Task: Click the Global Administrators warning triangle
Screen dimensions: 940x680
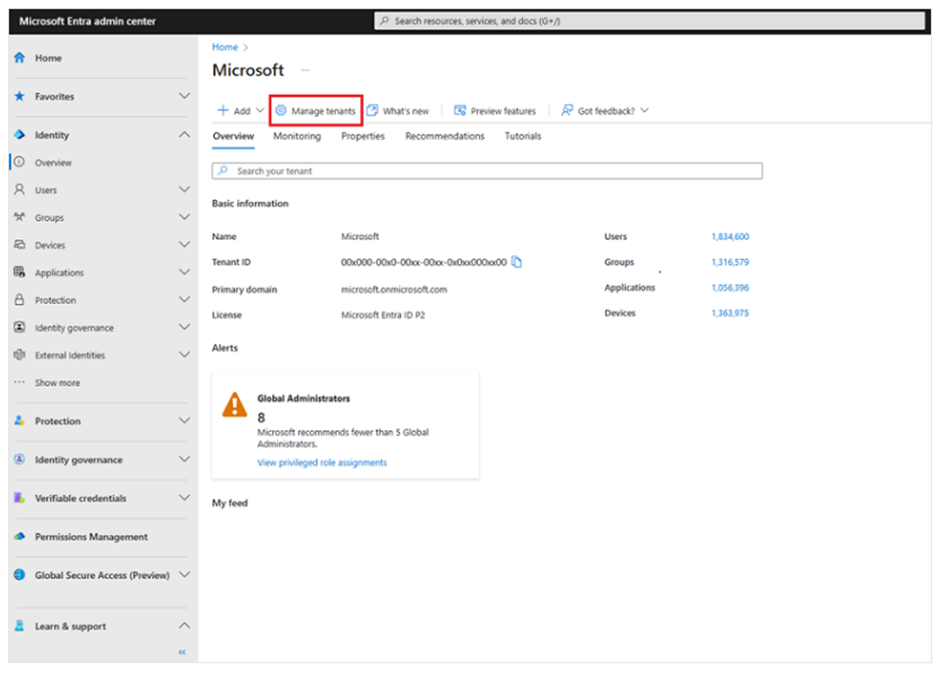Action: click(x=234, y=405)
